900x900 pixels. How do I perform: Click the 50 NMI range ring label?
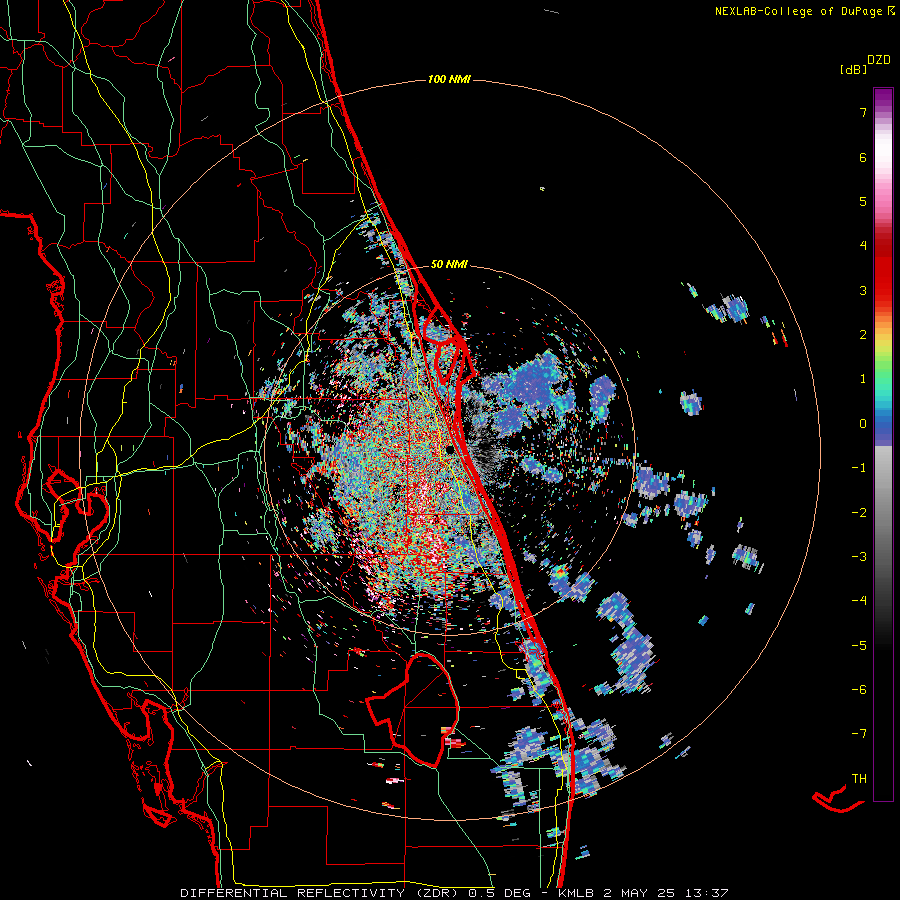(x=449, y=264)
